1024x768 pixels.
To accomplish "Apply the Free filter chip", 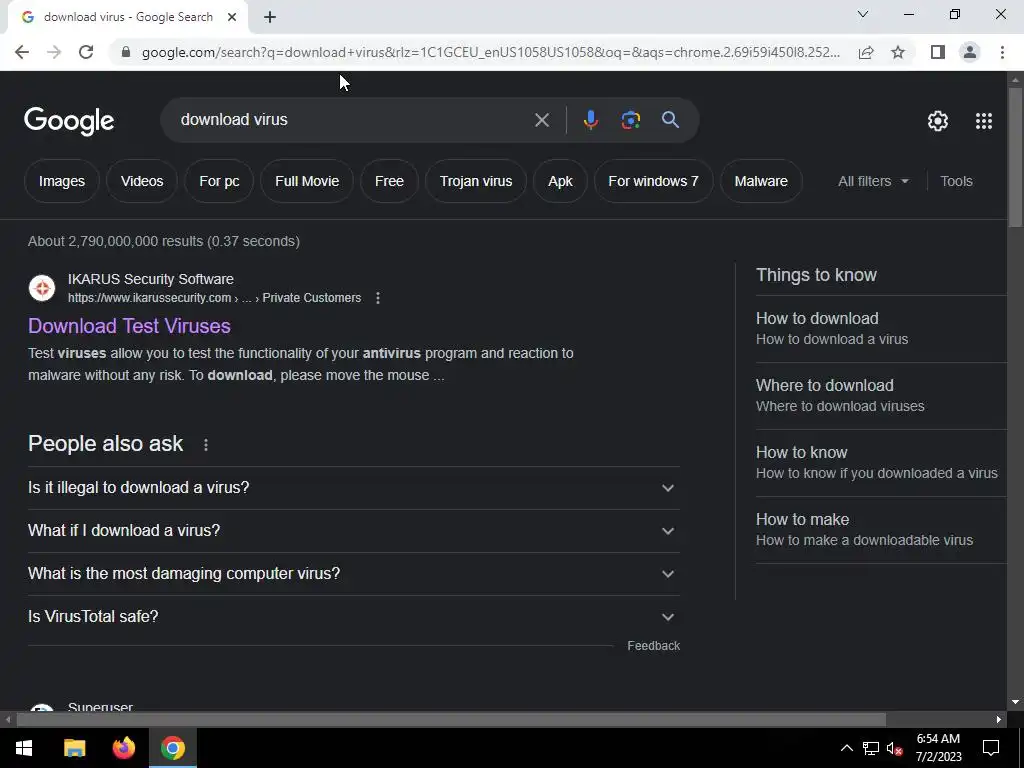I will [x=389, y=182].
